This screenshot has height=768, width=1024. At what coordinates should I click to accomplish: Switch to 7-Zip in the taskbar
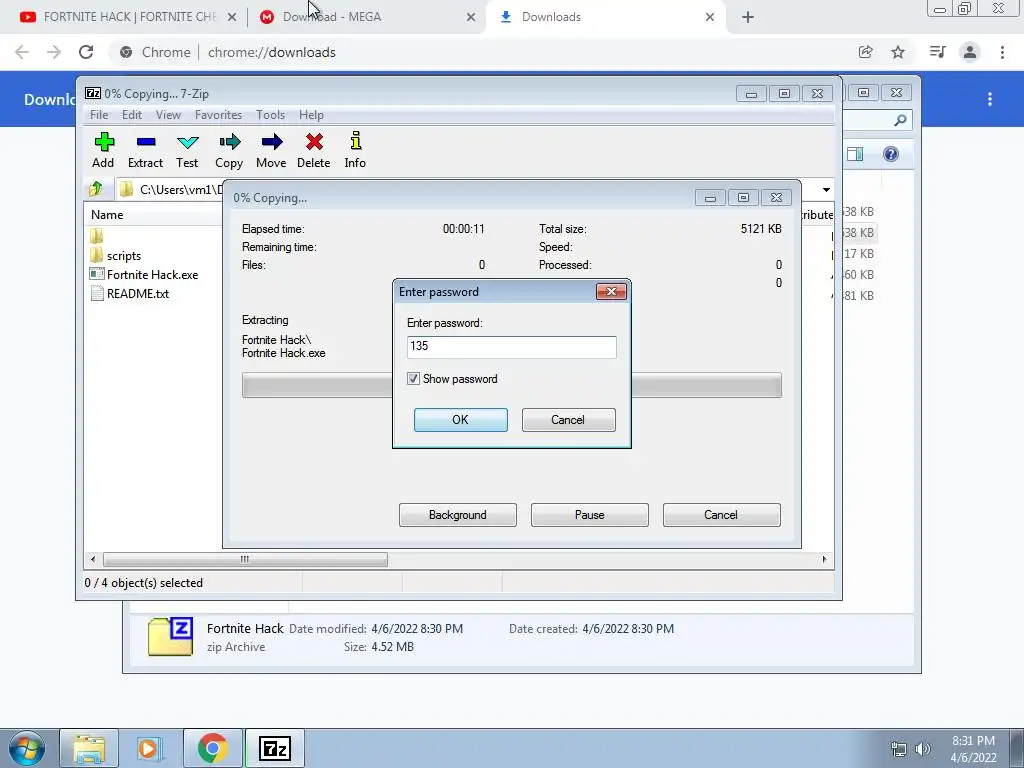pyautogui.click(x=274, y=748)
